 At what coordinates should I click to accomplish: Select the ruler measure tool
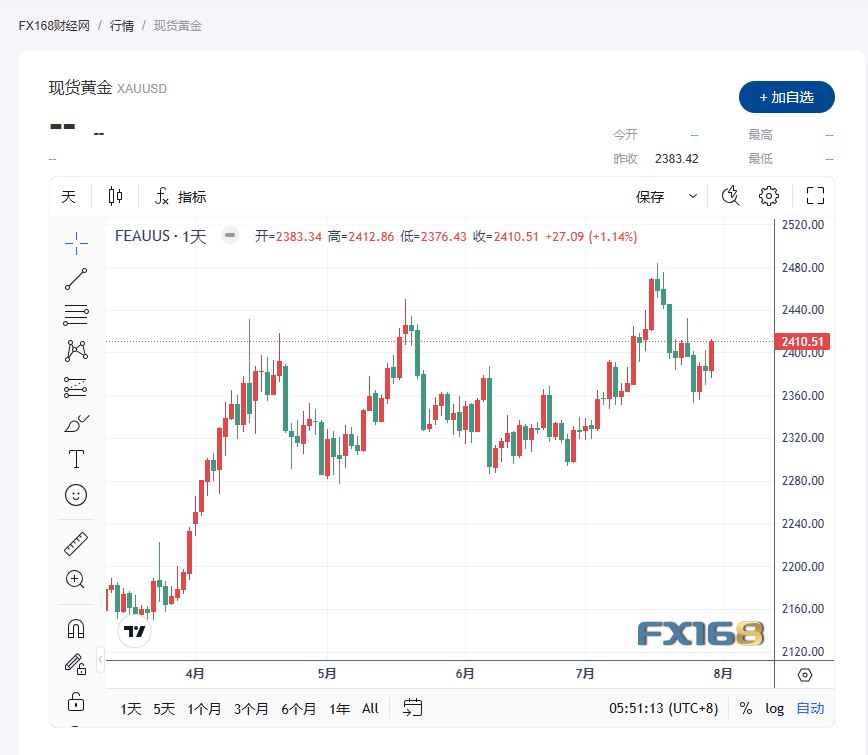tap(76, 544)
